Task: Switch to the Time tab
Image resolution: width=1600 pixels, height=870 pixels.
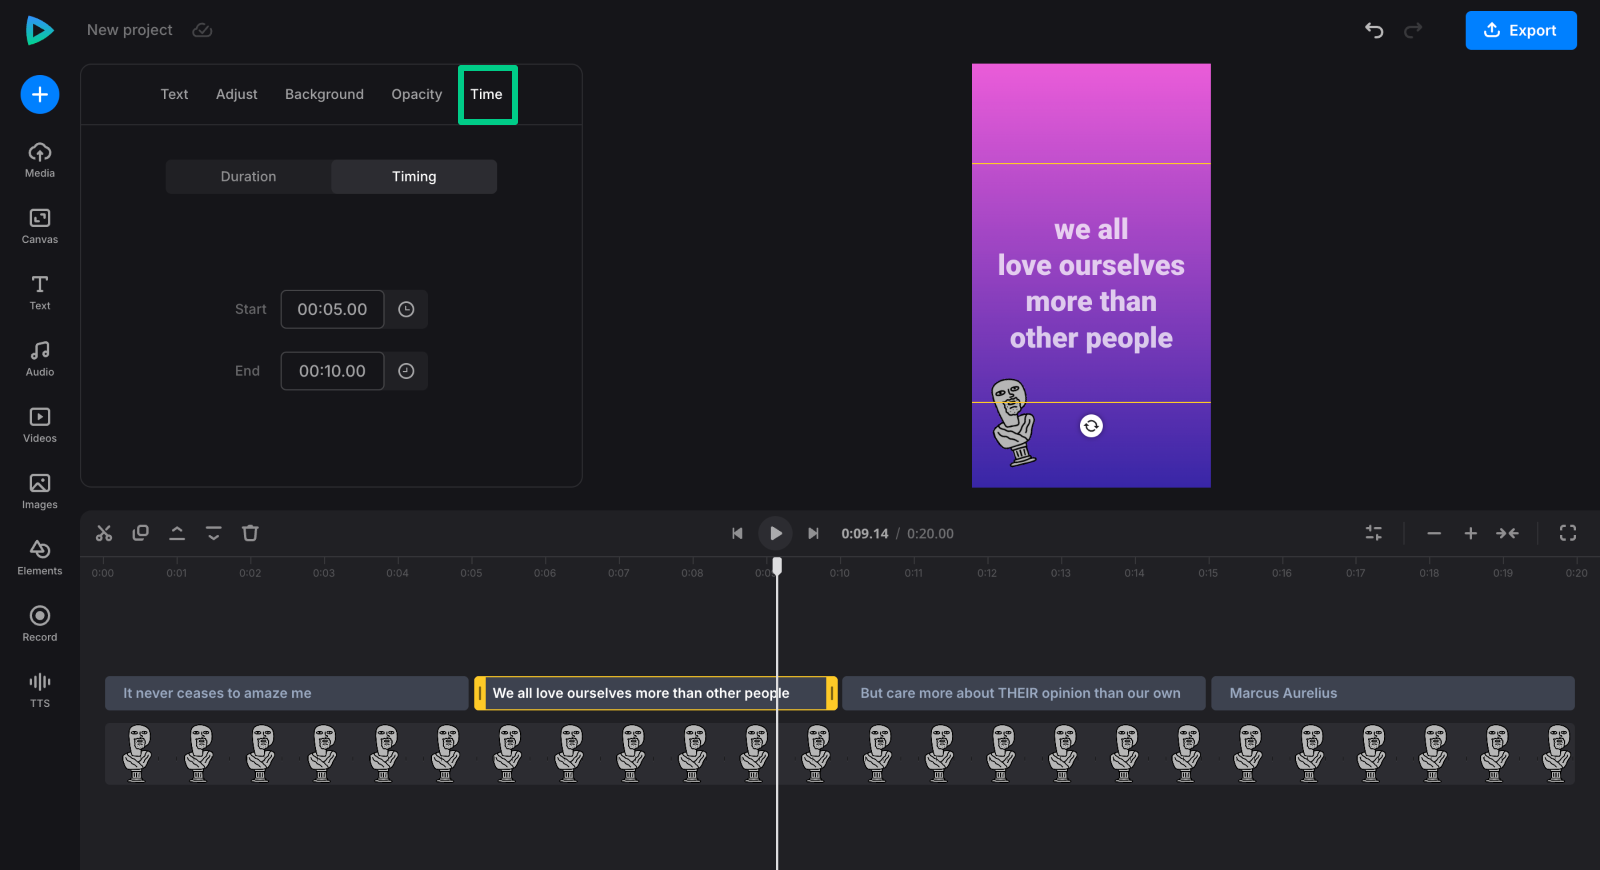Action: click(x=487, y=94)
